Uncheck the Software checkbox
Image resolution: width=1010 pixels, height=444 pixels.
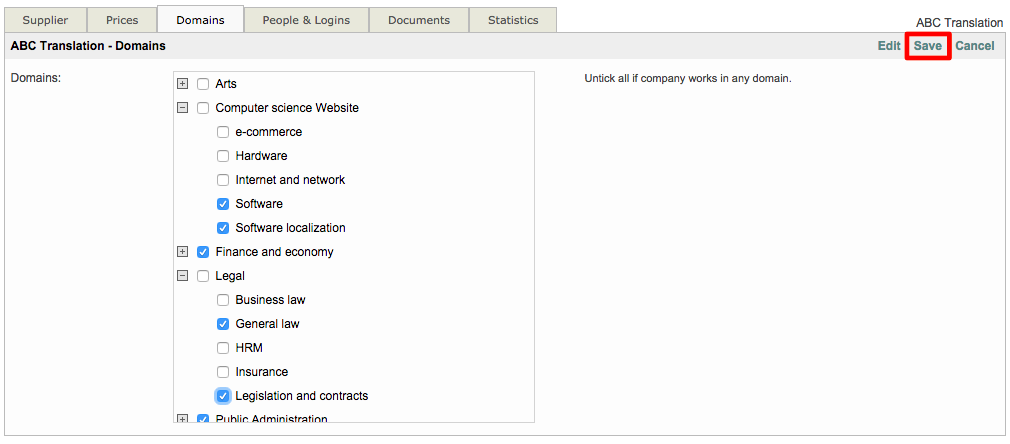(x=223, y=204)
